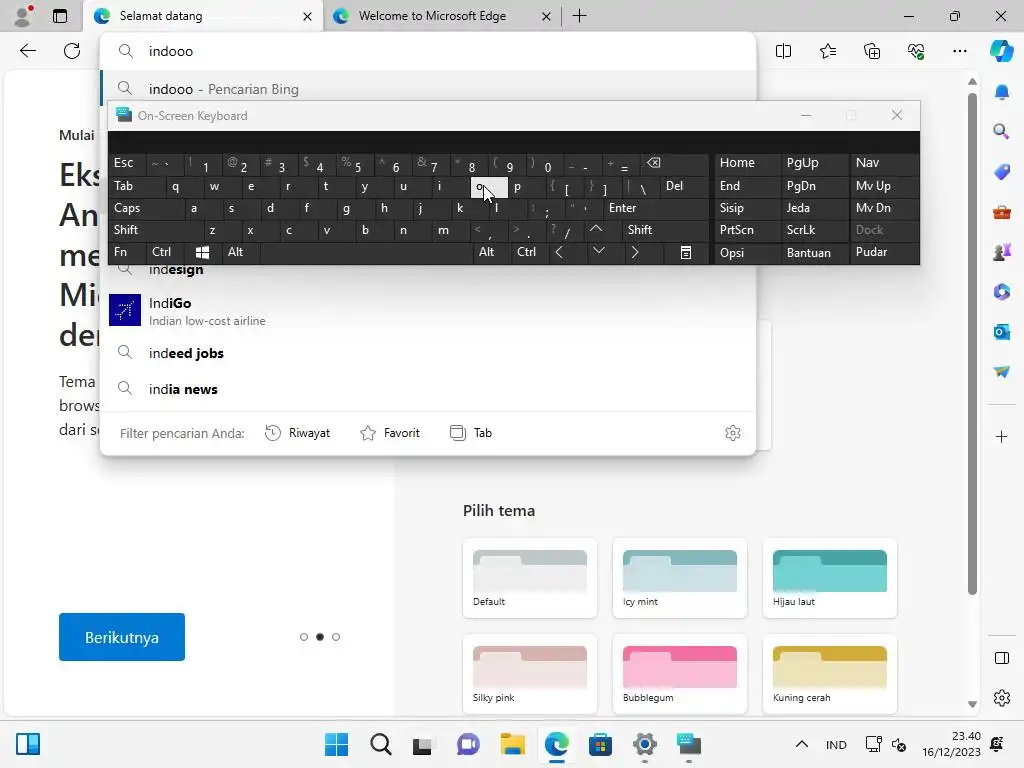Click the Berikutnya button

tap(121, 637)
